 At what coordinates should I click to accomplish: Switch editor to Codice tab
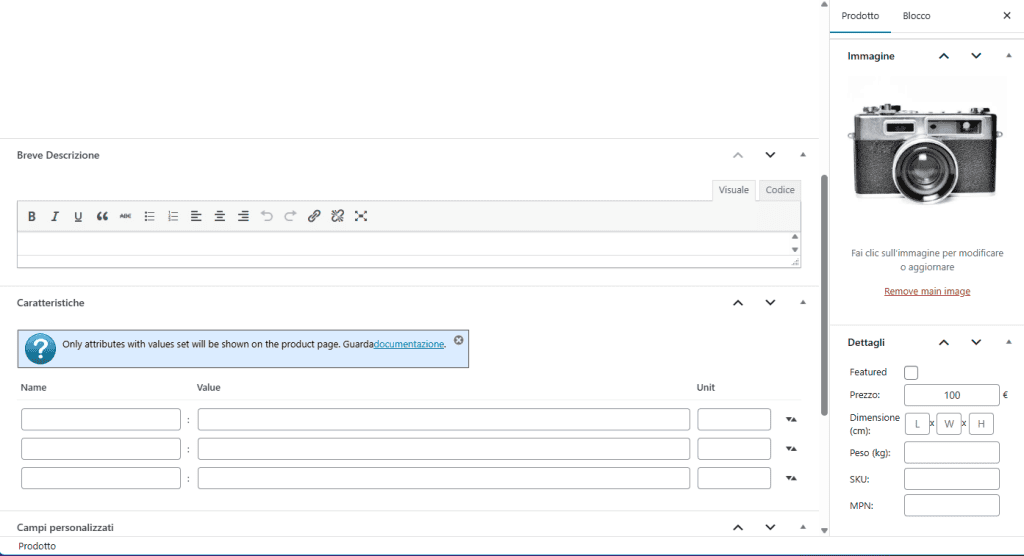pos(780,190)
